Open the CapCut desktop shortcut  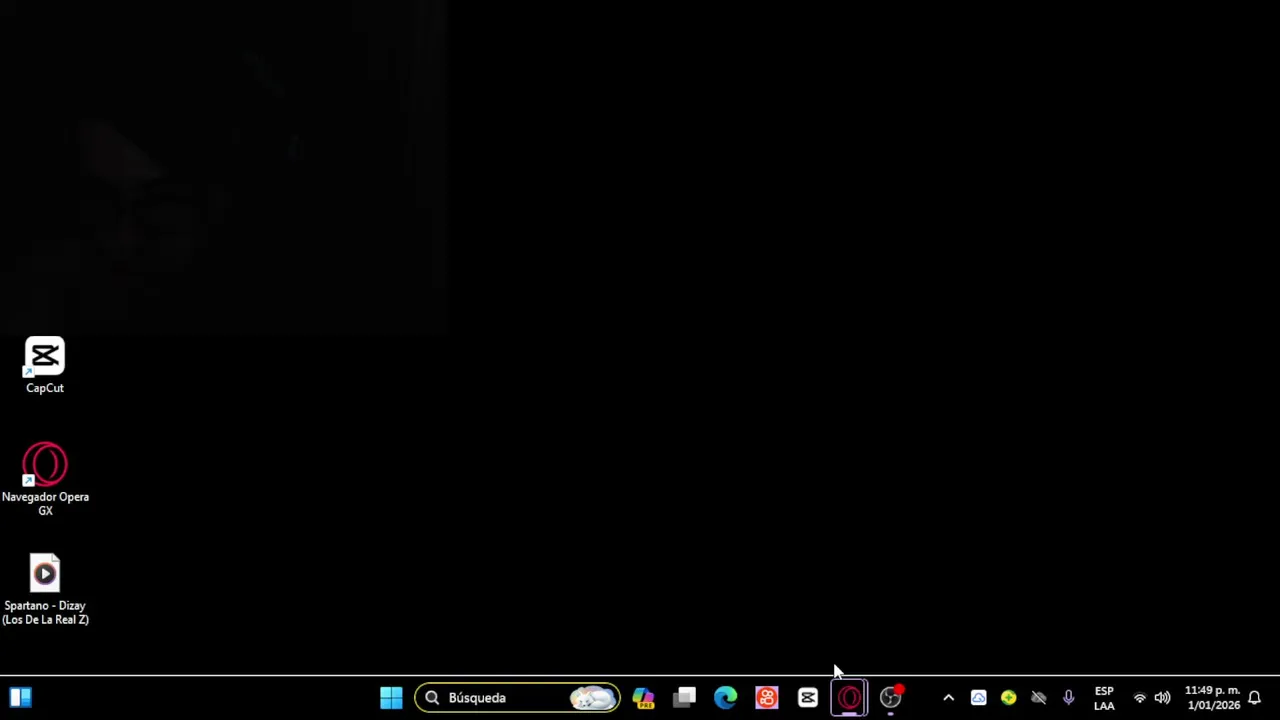pyautogui.click(x=45, y=365)
